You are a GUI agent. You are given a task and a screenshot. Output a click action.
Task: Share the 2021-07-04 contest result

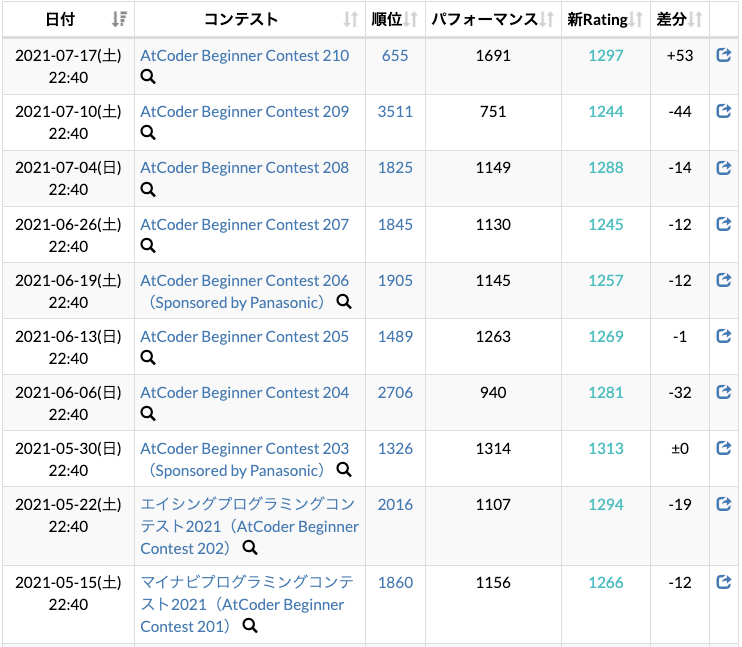pyautogui.click(x=724, y=168)
